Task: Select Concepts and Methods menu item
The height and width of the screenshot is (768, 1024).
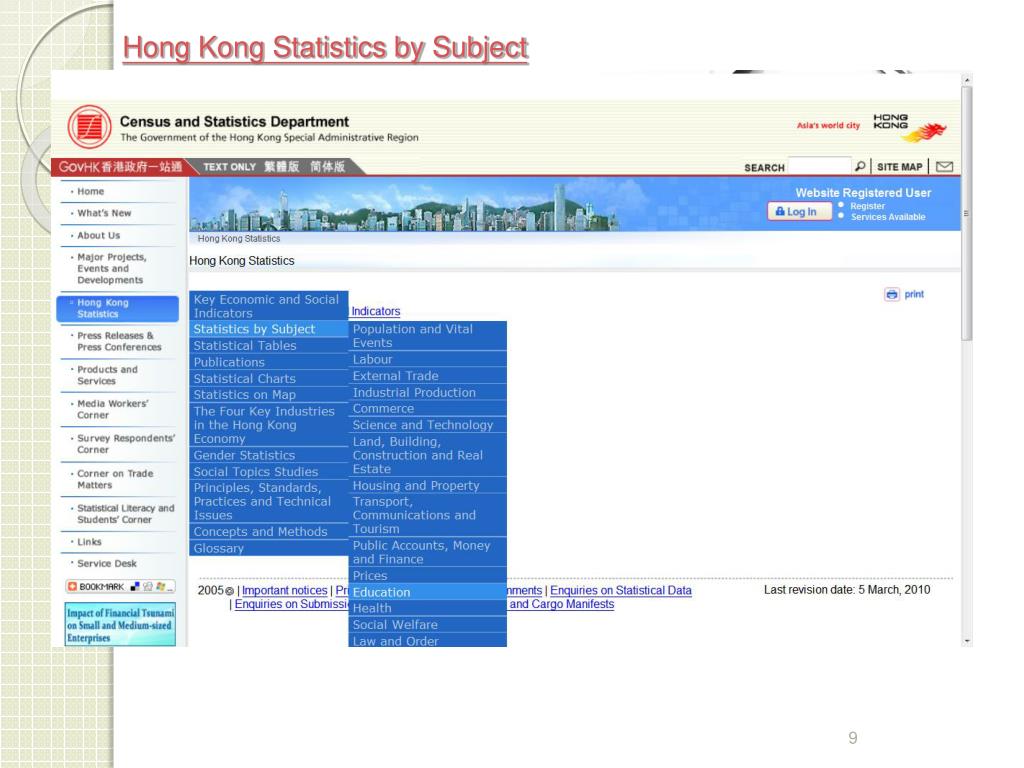Action: pos(268,532)
